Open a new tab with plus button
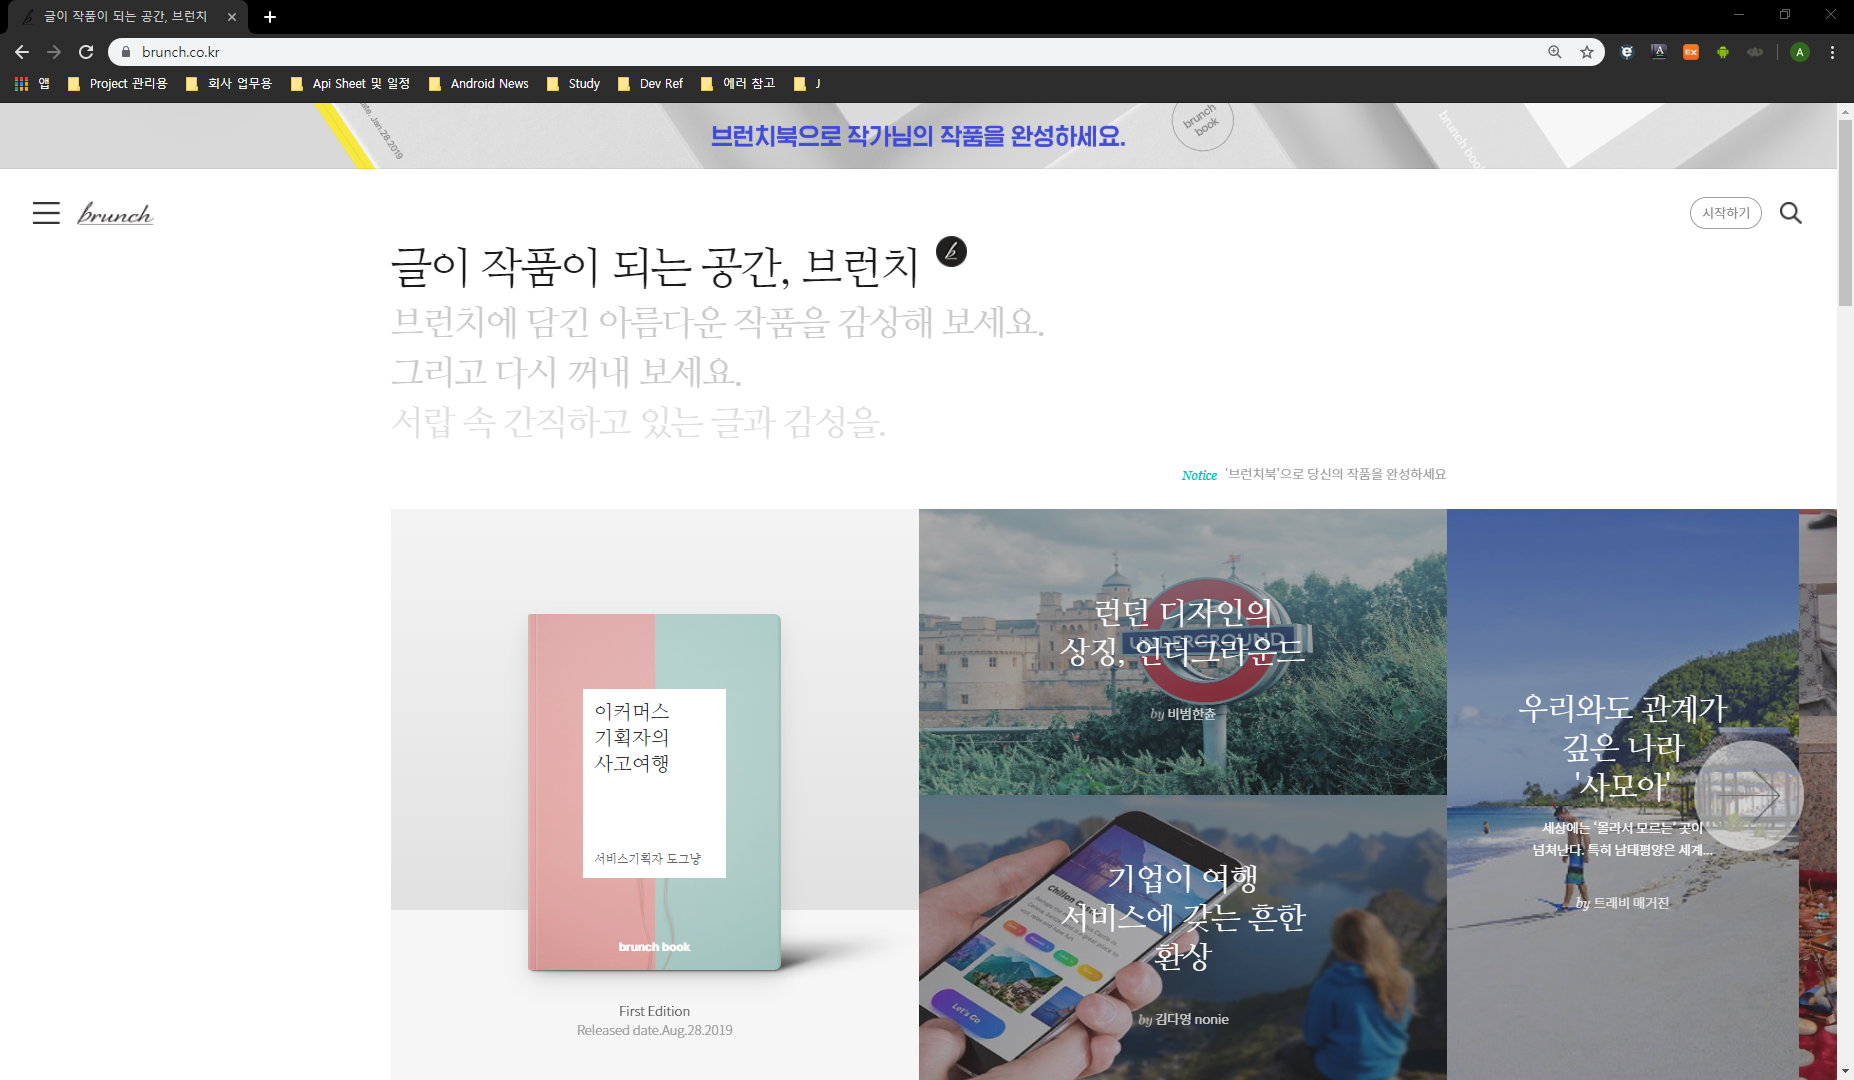The height and width of the screenshot is (1080, 1854). pos(270,17)
